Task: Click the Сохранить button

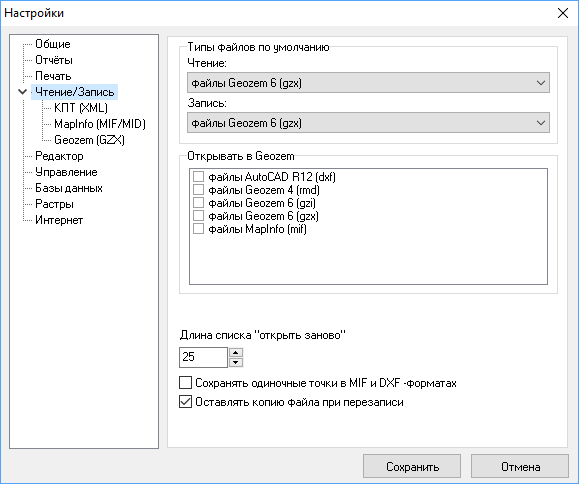Action: [412, 467]
